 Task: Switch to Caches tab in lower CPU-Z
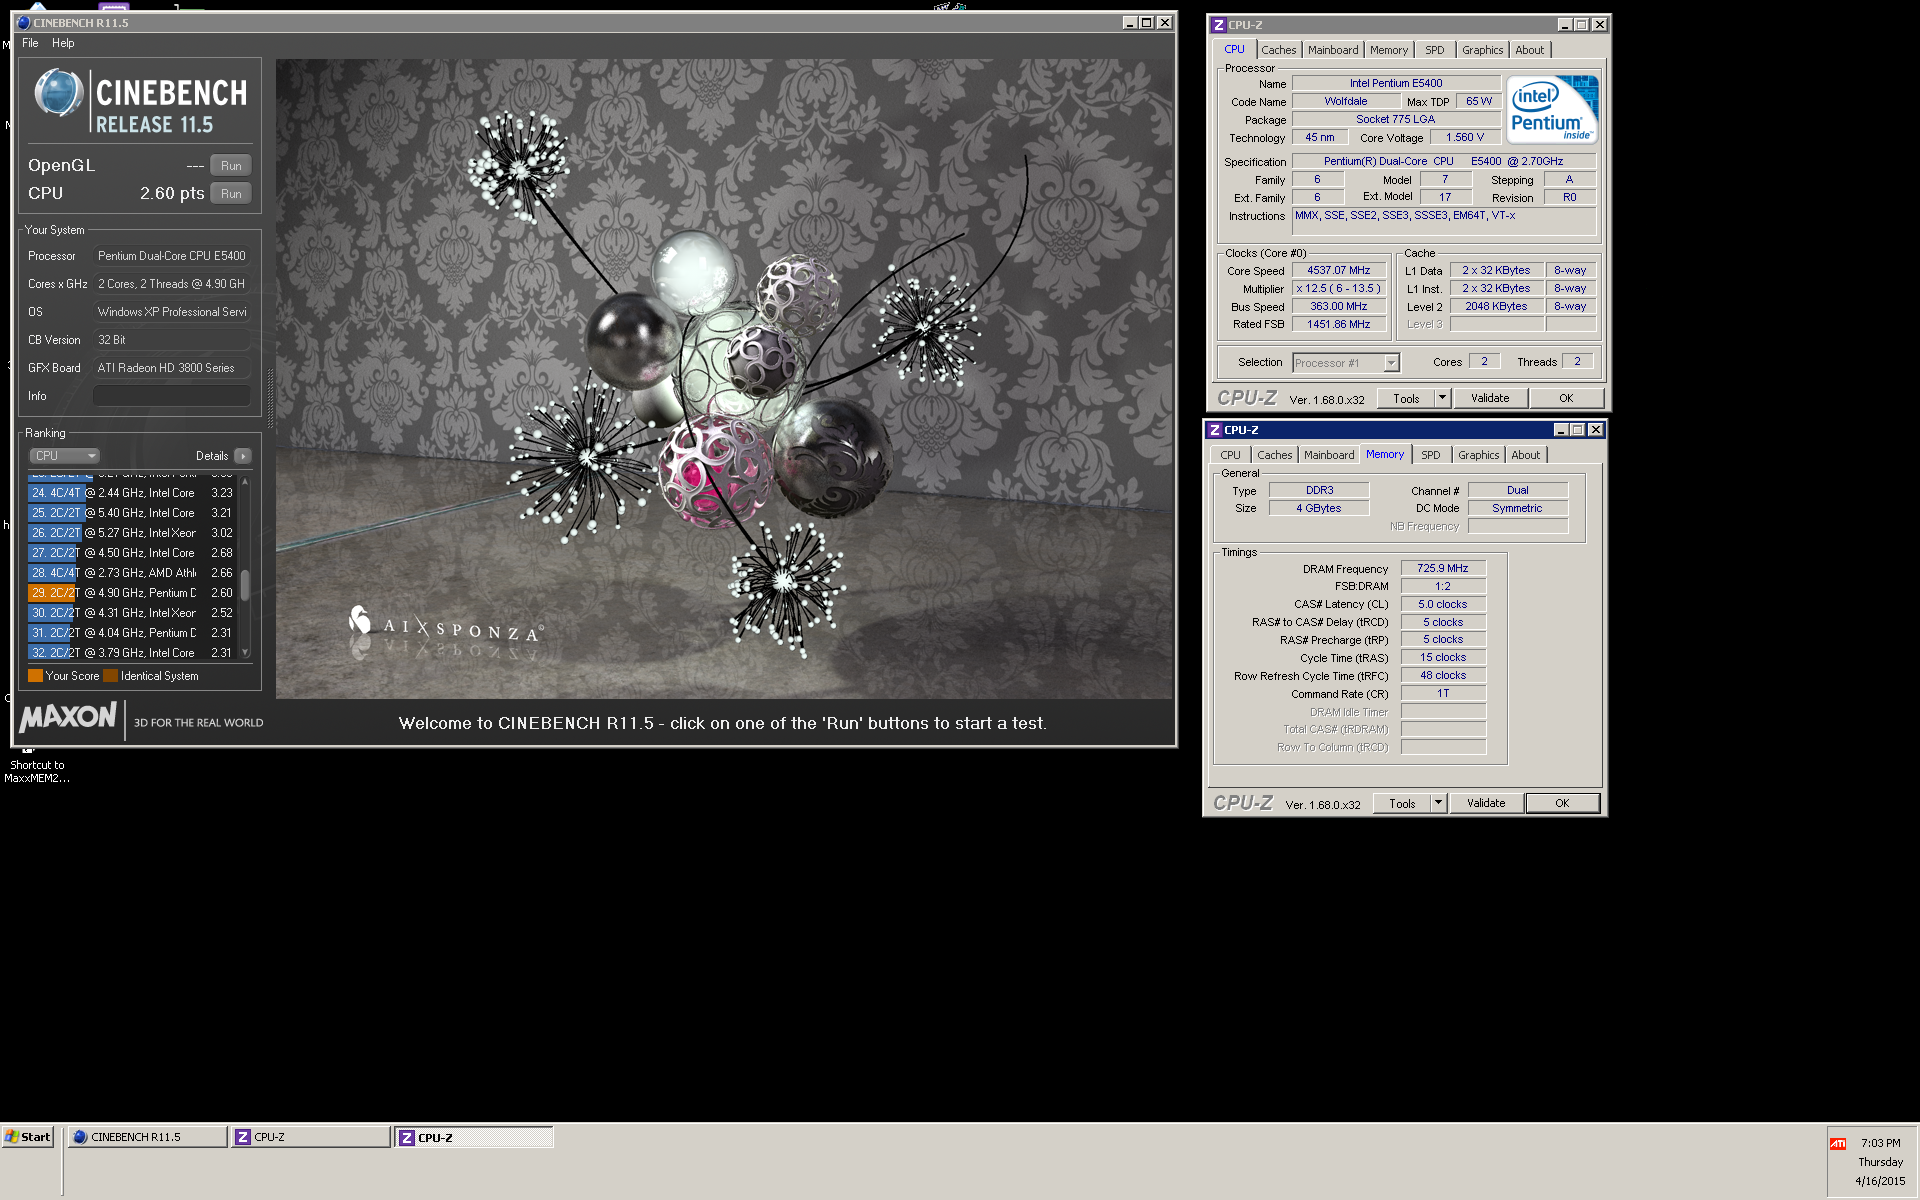tap(1274, 455)
